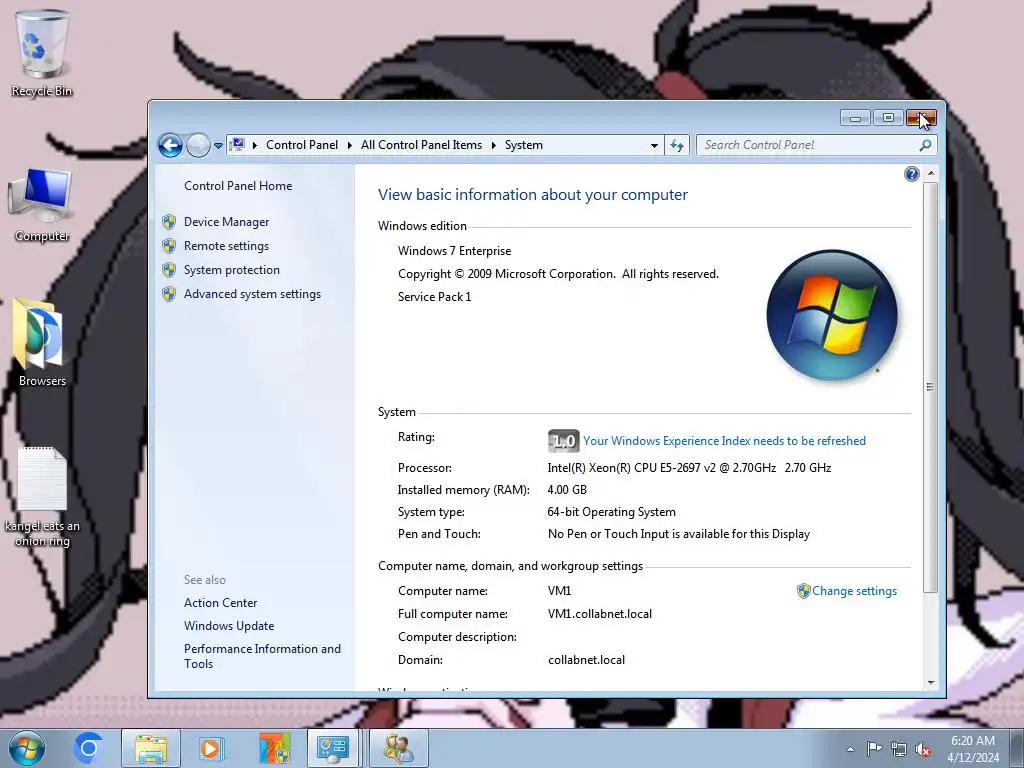Click shield icon beside Advanced system settings
Viewport: 1024px width, 768px height.
[169, 294]
